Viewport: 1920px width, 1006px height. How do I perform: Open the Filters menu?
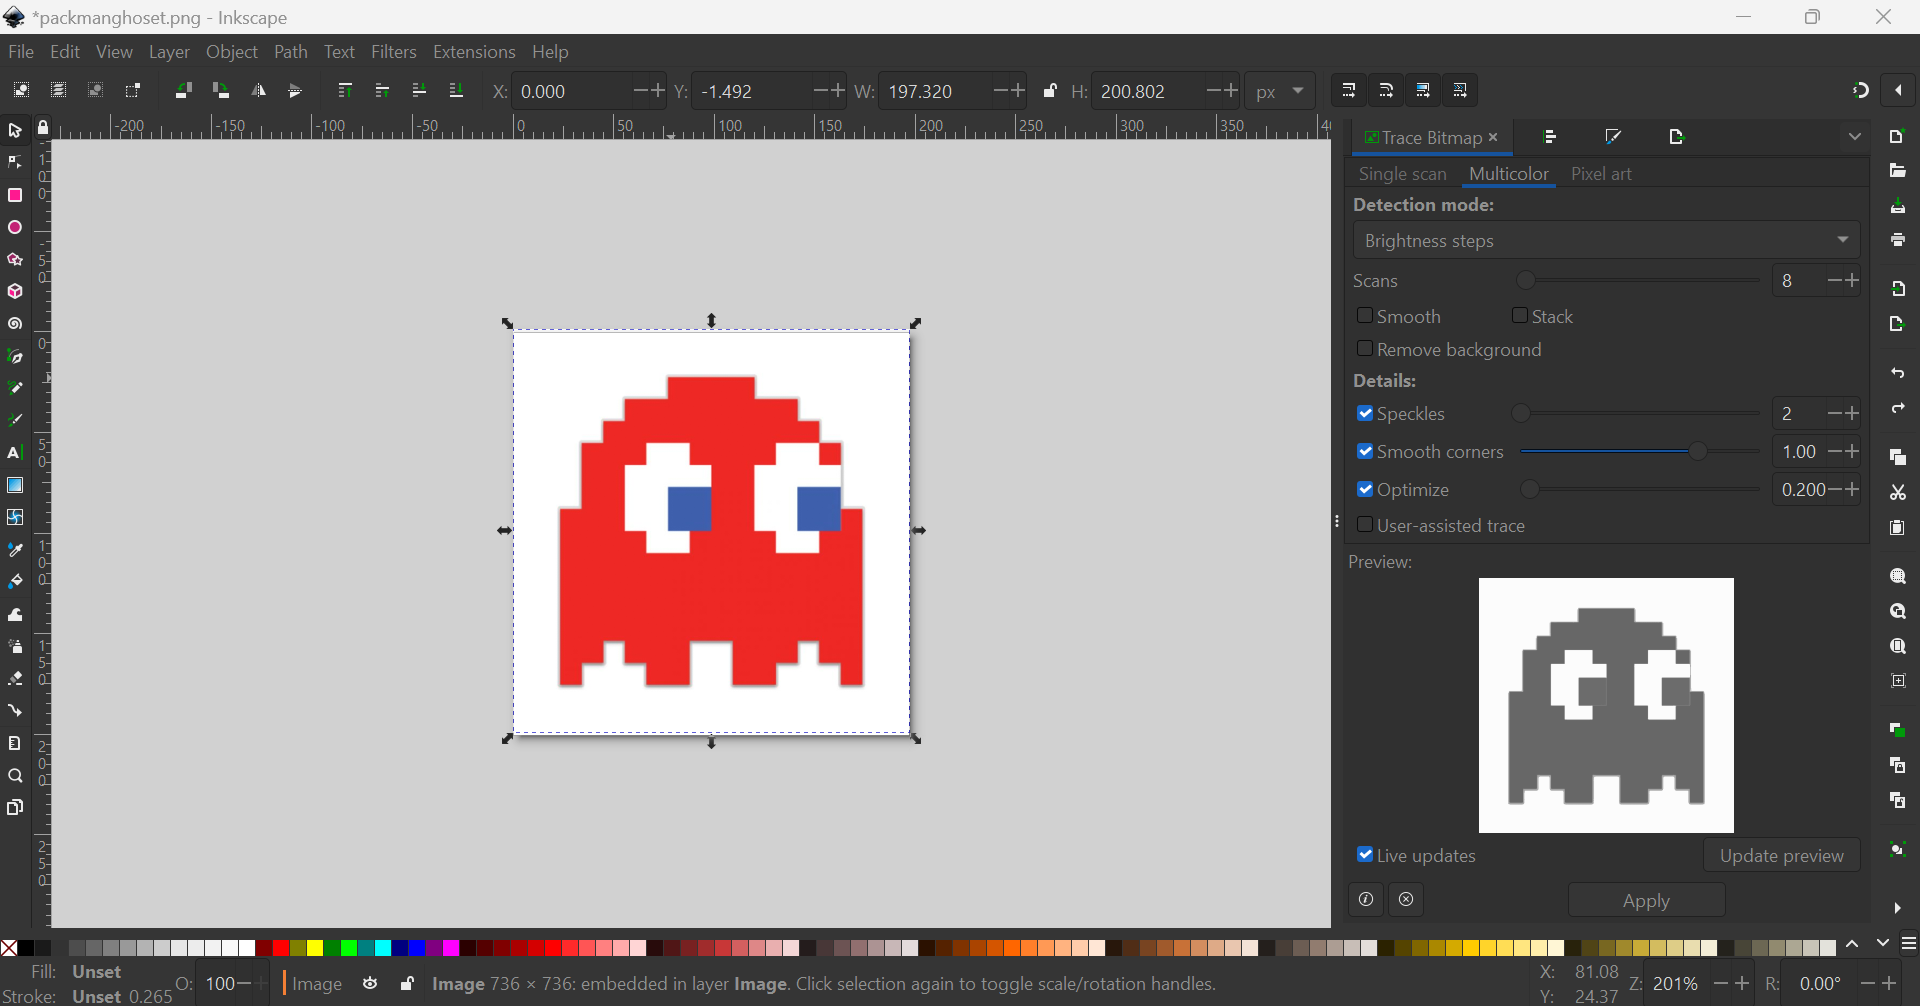394,52
